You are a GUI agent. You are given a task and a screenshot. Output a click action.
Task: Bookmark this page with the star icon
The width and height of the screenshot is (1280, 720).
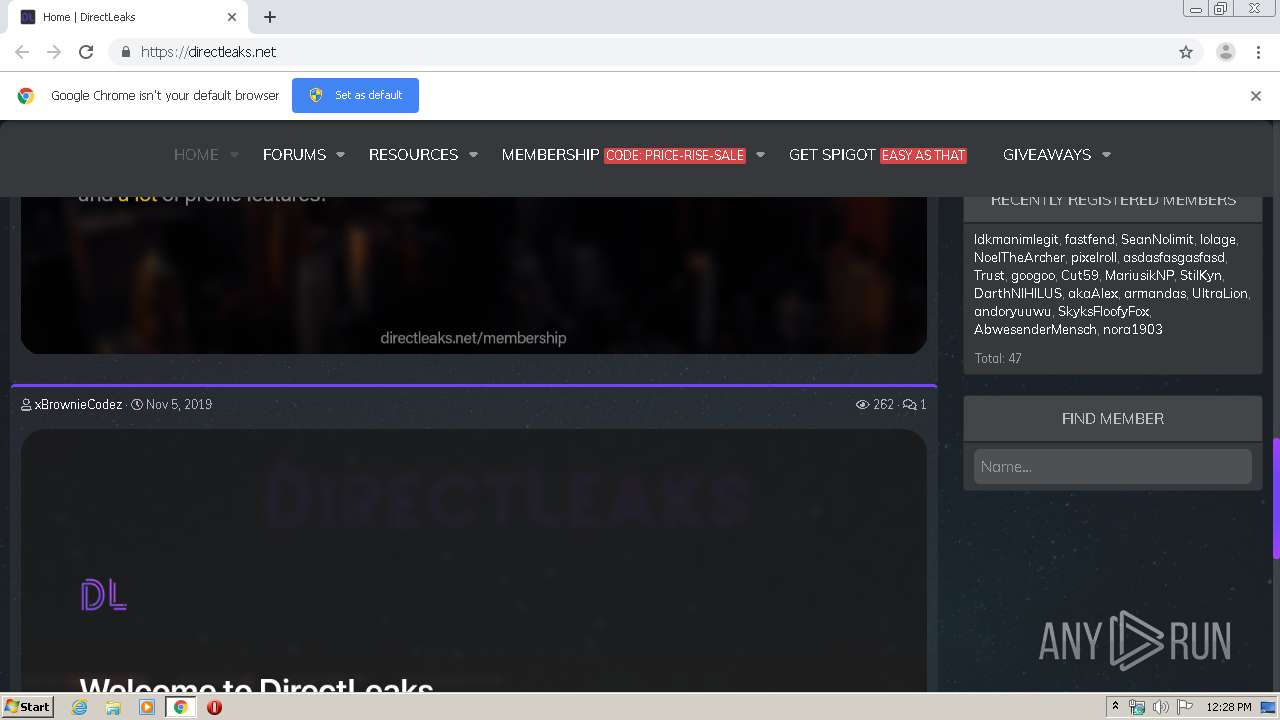1186,52
